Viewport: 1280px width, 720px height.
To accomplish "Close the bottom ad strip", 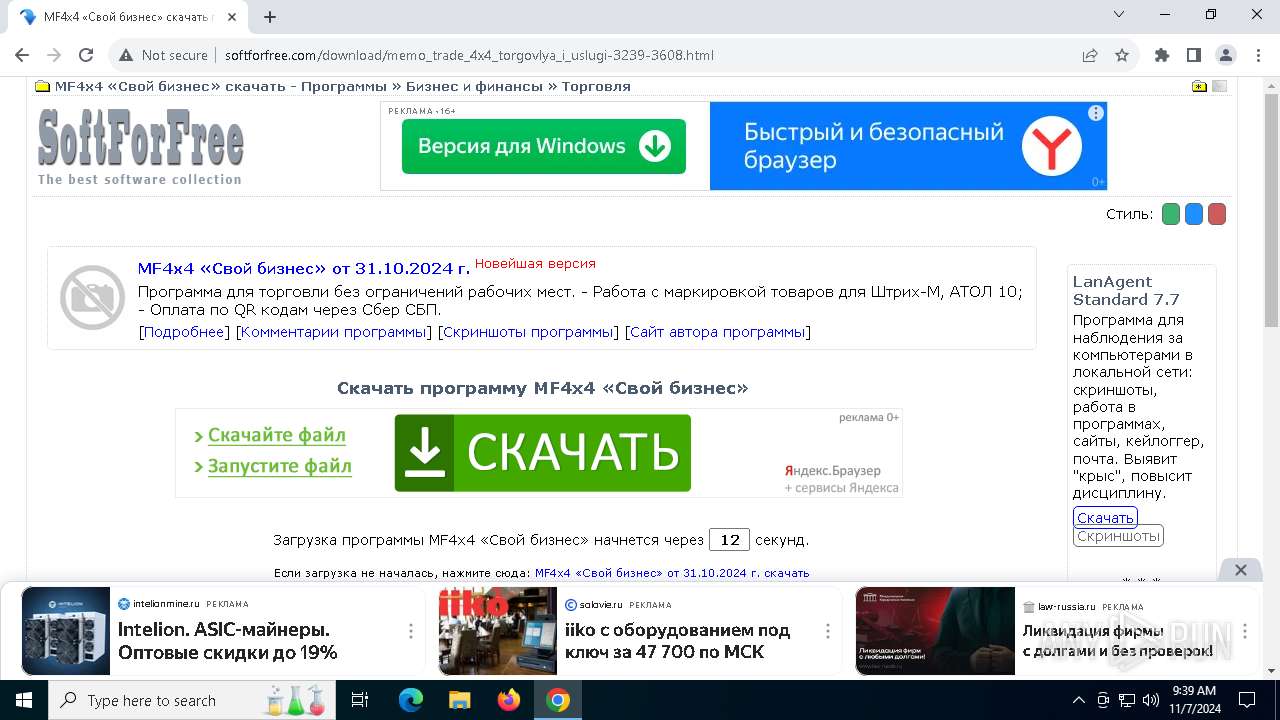I will pyautogui.click(x=1241, y=570).
